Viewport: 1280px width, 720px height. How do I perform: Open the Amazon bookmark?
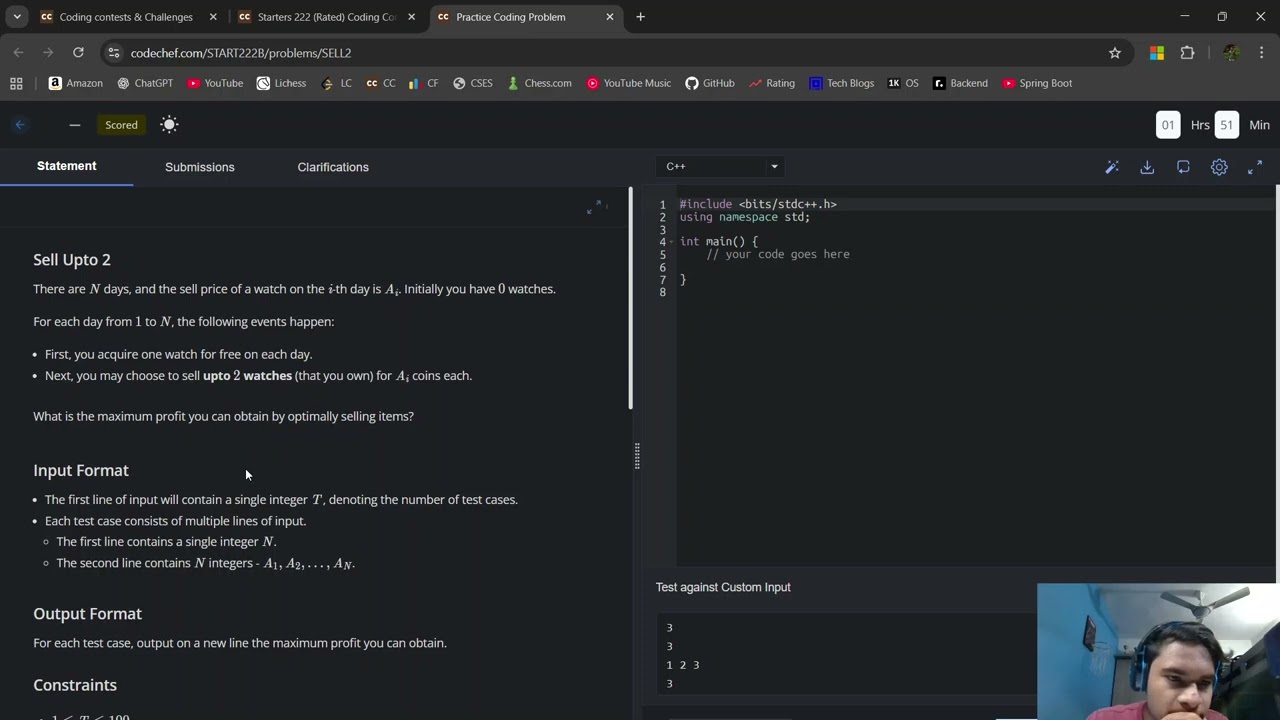tap(76, 83)
